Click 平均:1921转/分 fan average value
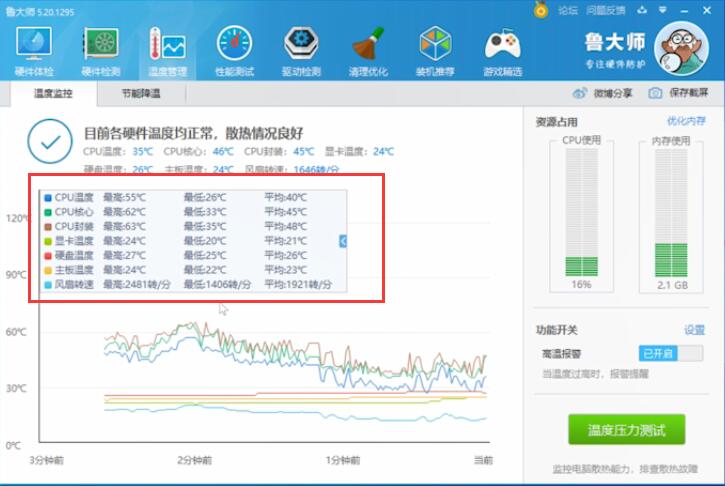Viewport: 725px width, 486px height. click(x=298, y=284)
